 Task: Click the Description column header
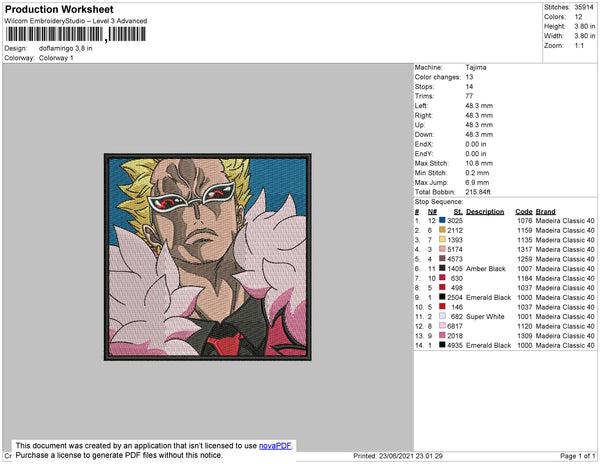[485, 212]
